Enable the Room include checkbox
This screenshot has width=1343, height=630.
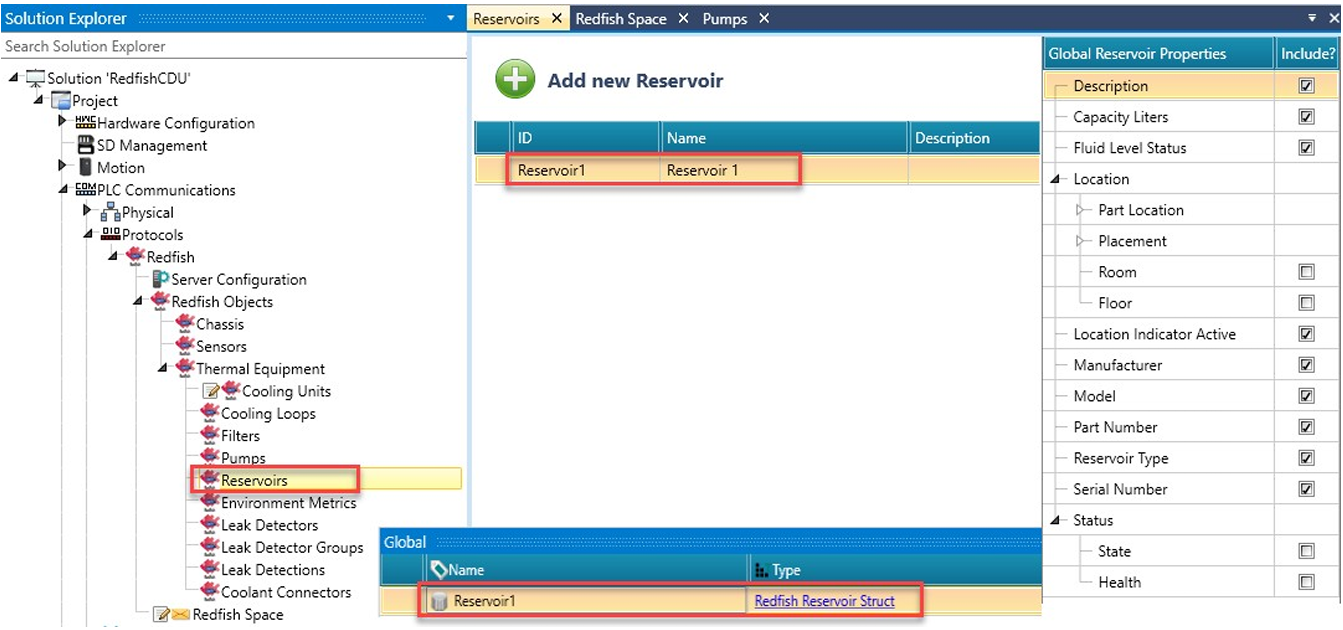pyautogui.click(x=1306, y=272)
